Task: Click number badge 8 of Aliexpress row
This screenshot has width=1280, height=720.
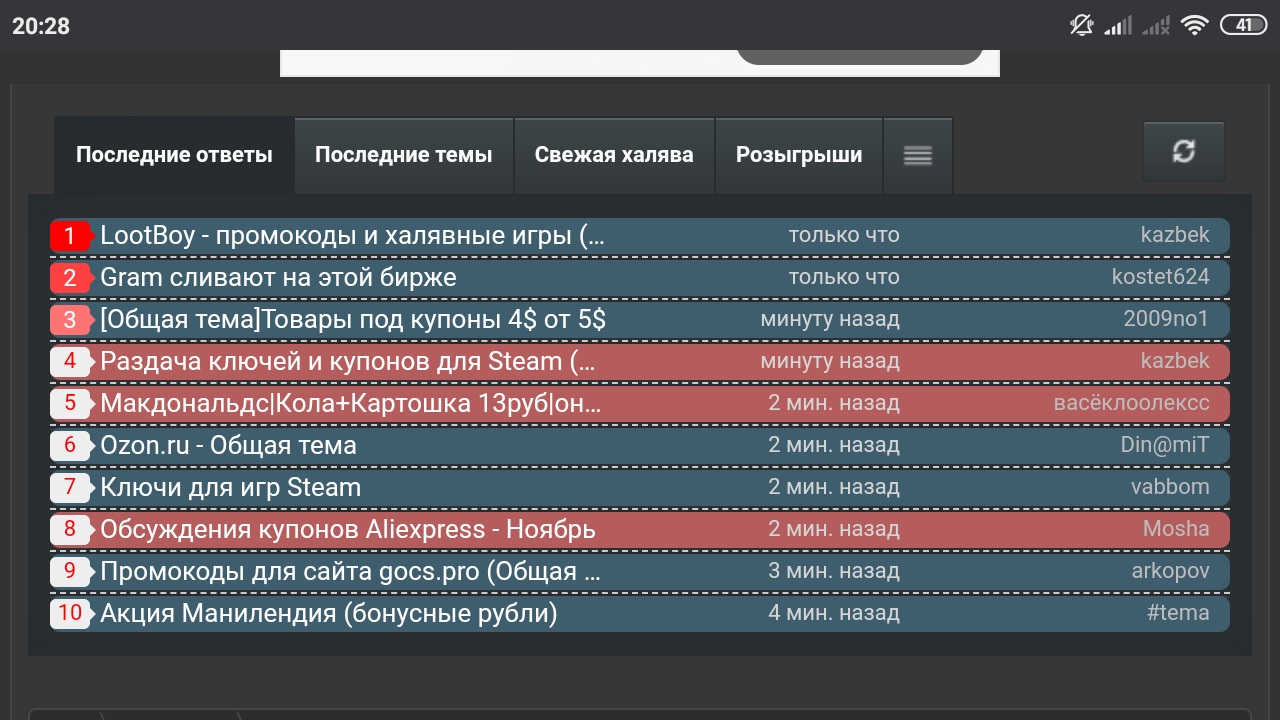Action: click(70, 530)
